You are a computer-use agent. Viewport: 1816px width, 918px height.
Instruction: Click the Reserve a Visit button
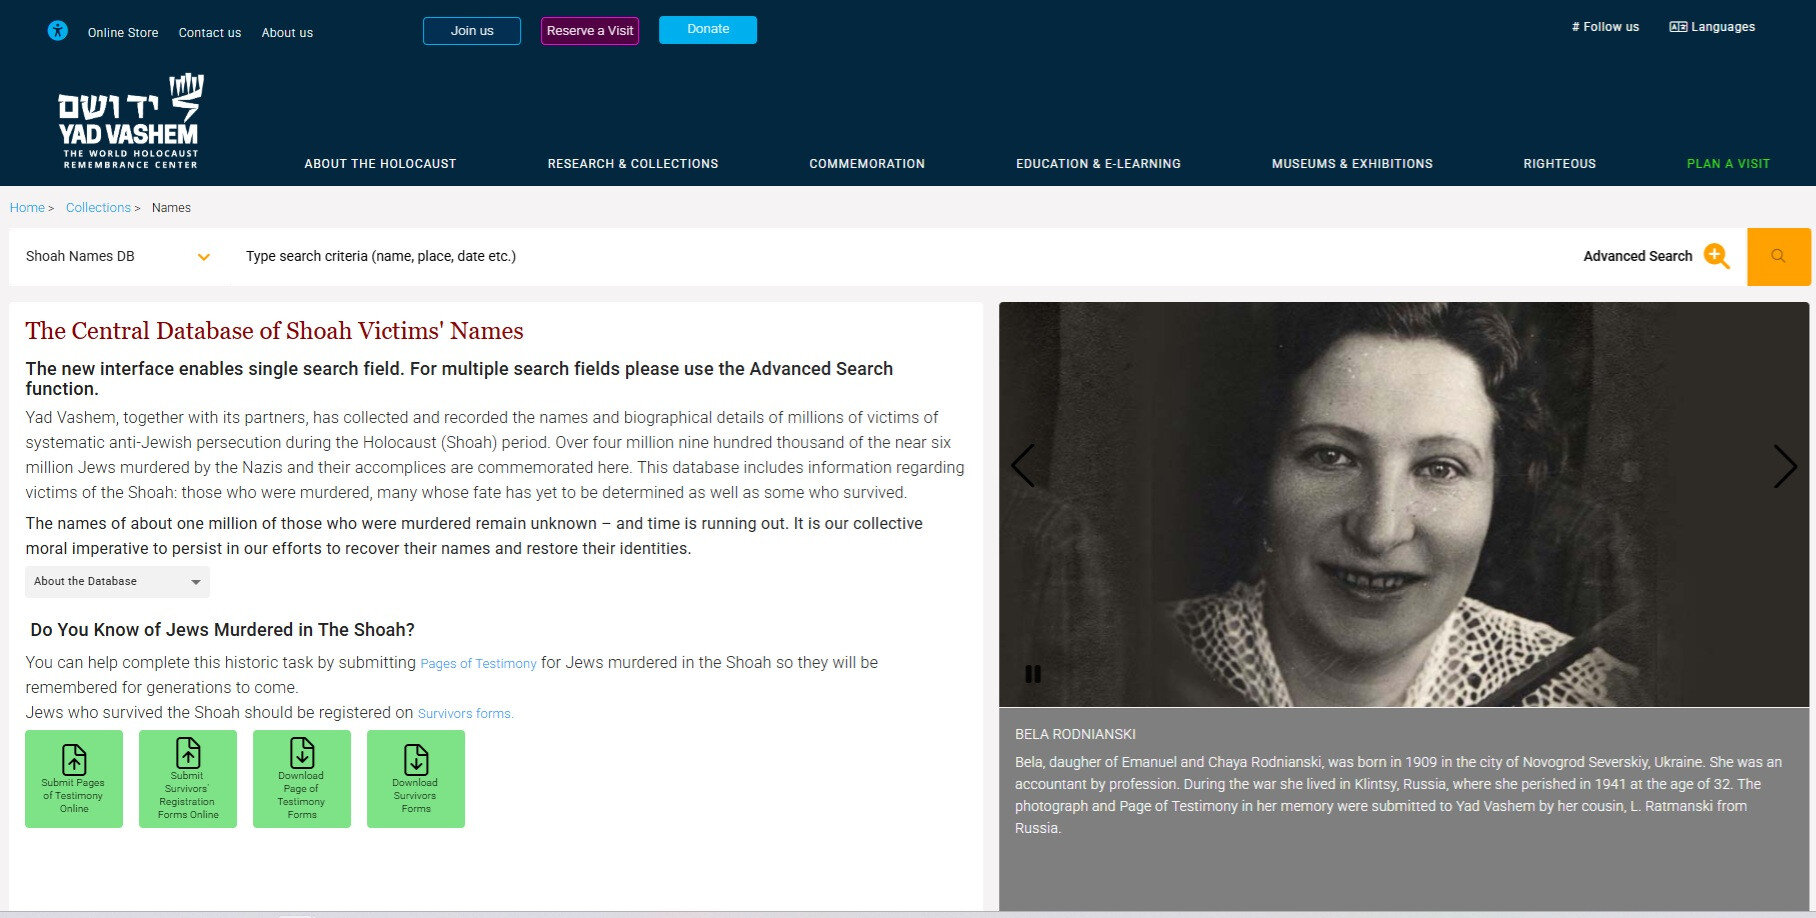tap(589, 31)
